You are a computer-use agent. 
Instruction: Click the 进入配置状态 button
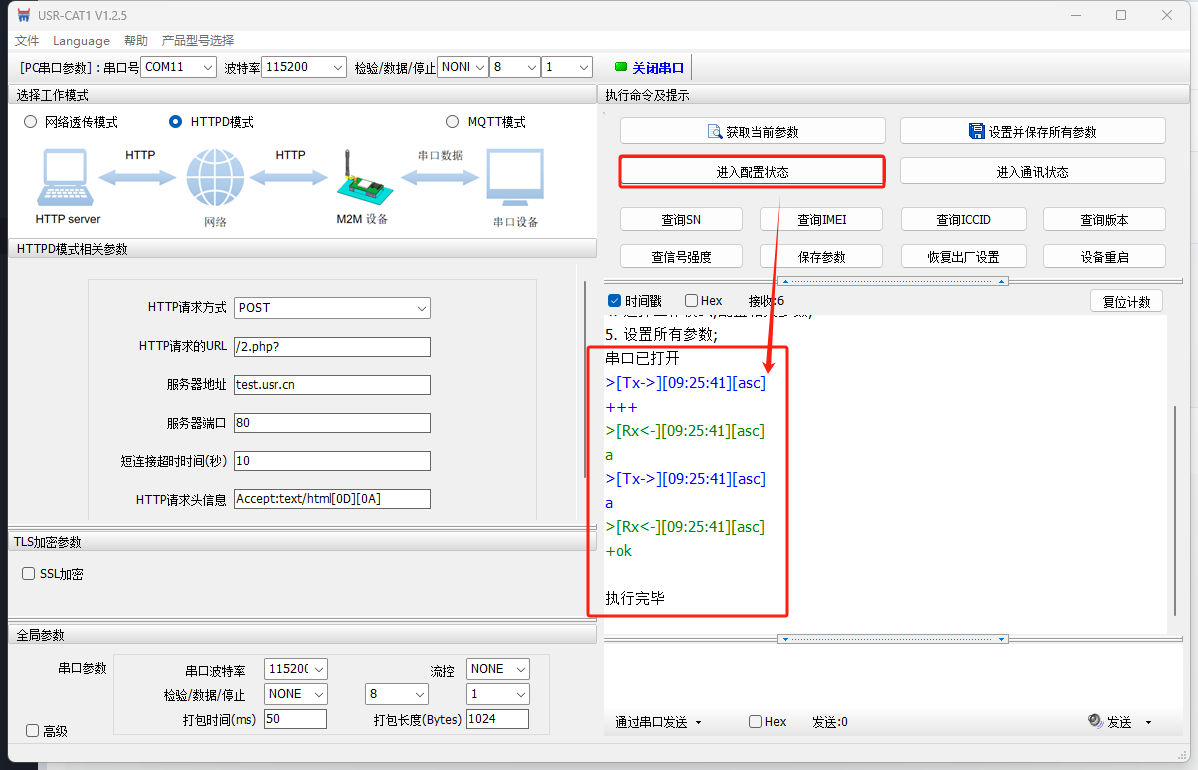(x=752, y=172)
